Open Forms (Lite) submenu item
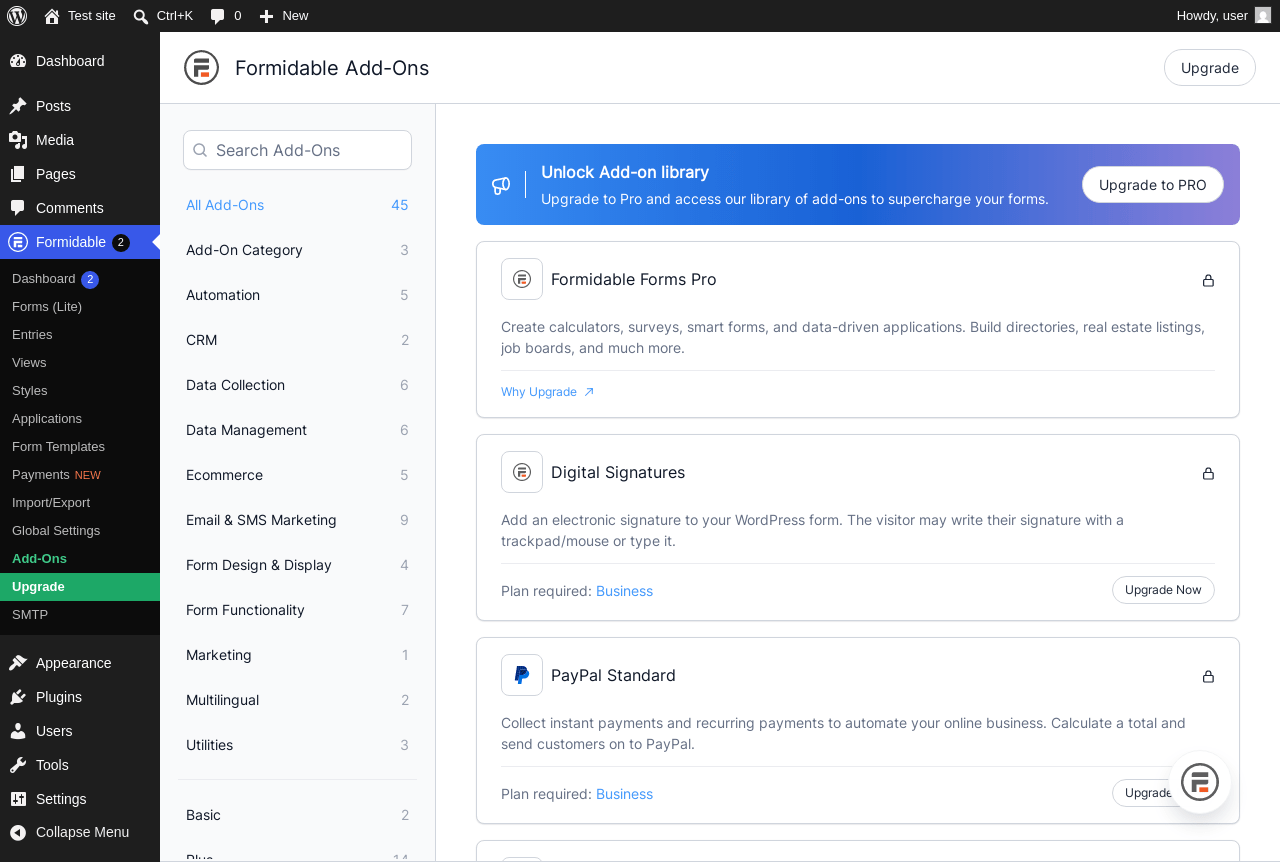This screenshot has height=862, width=1280. click(x=80, y=307)
